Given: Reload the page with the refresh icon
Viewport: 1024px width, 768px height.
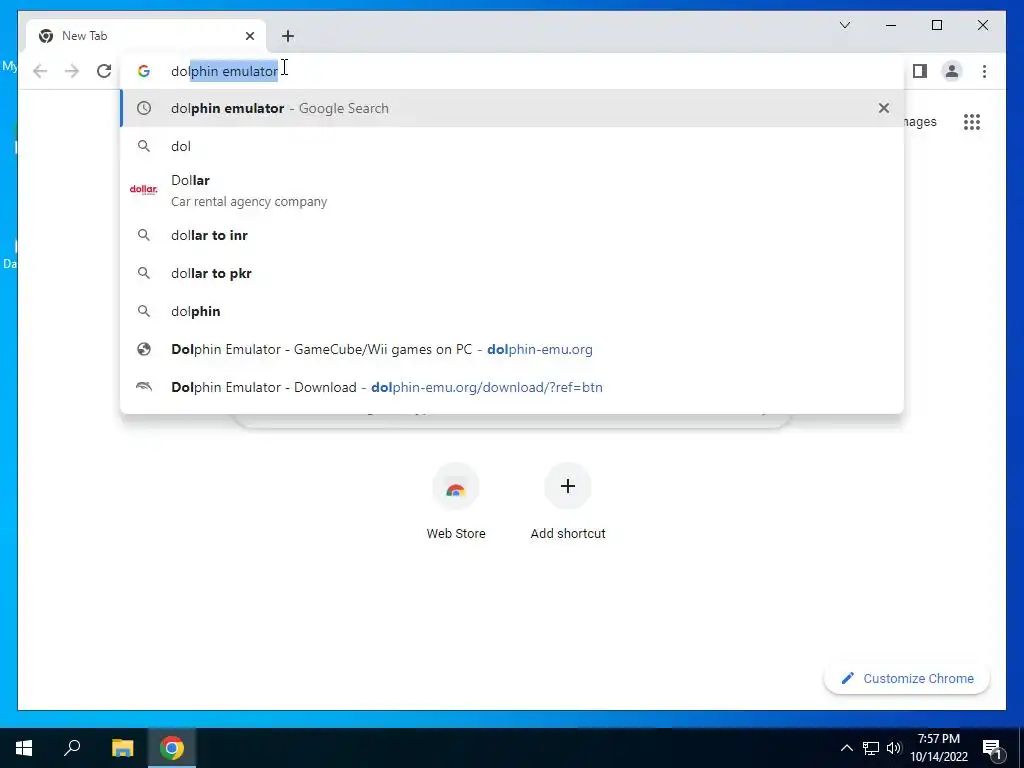Looking at the screenshot, I should coord(104,71).
